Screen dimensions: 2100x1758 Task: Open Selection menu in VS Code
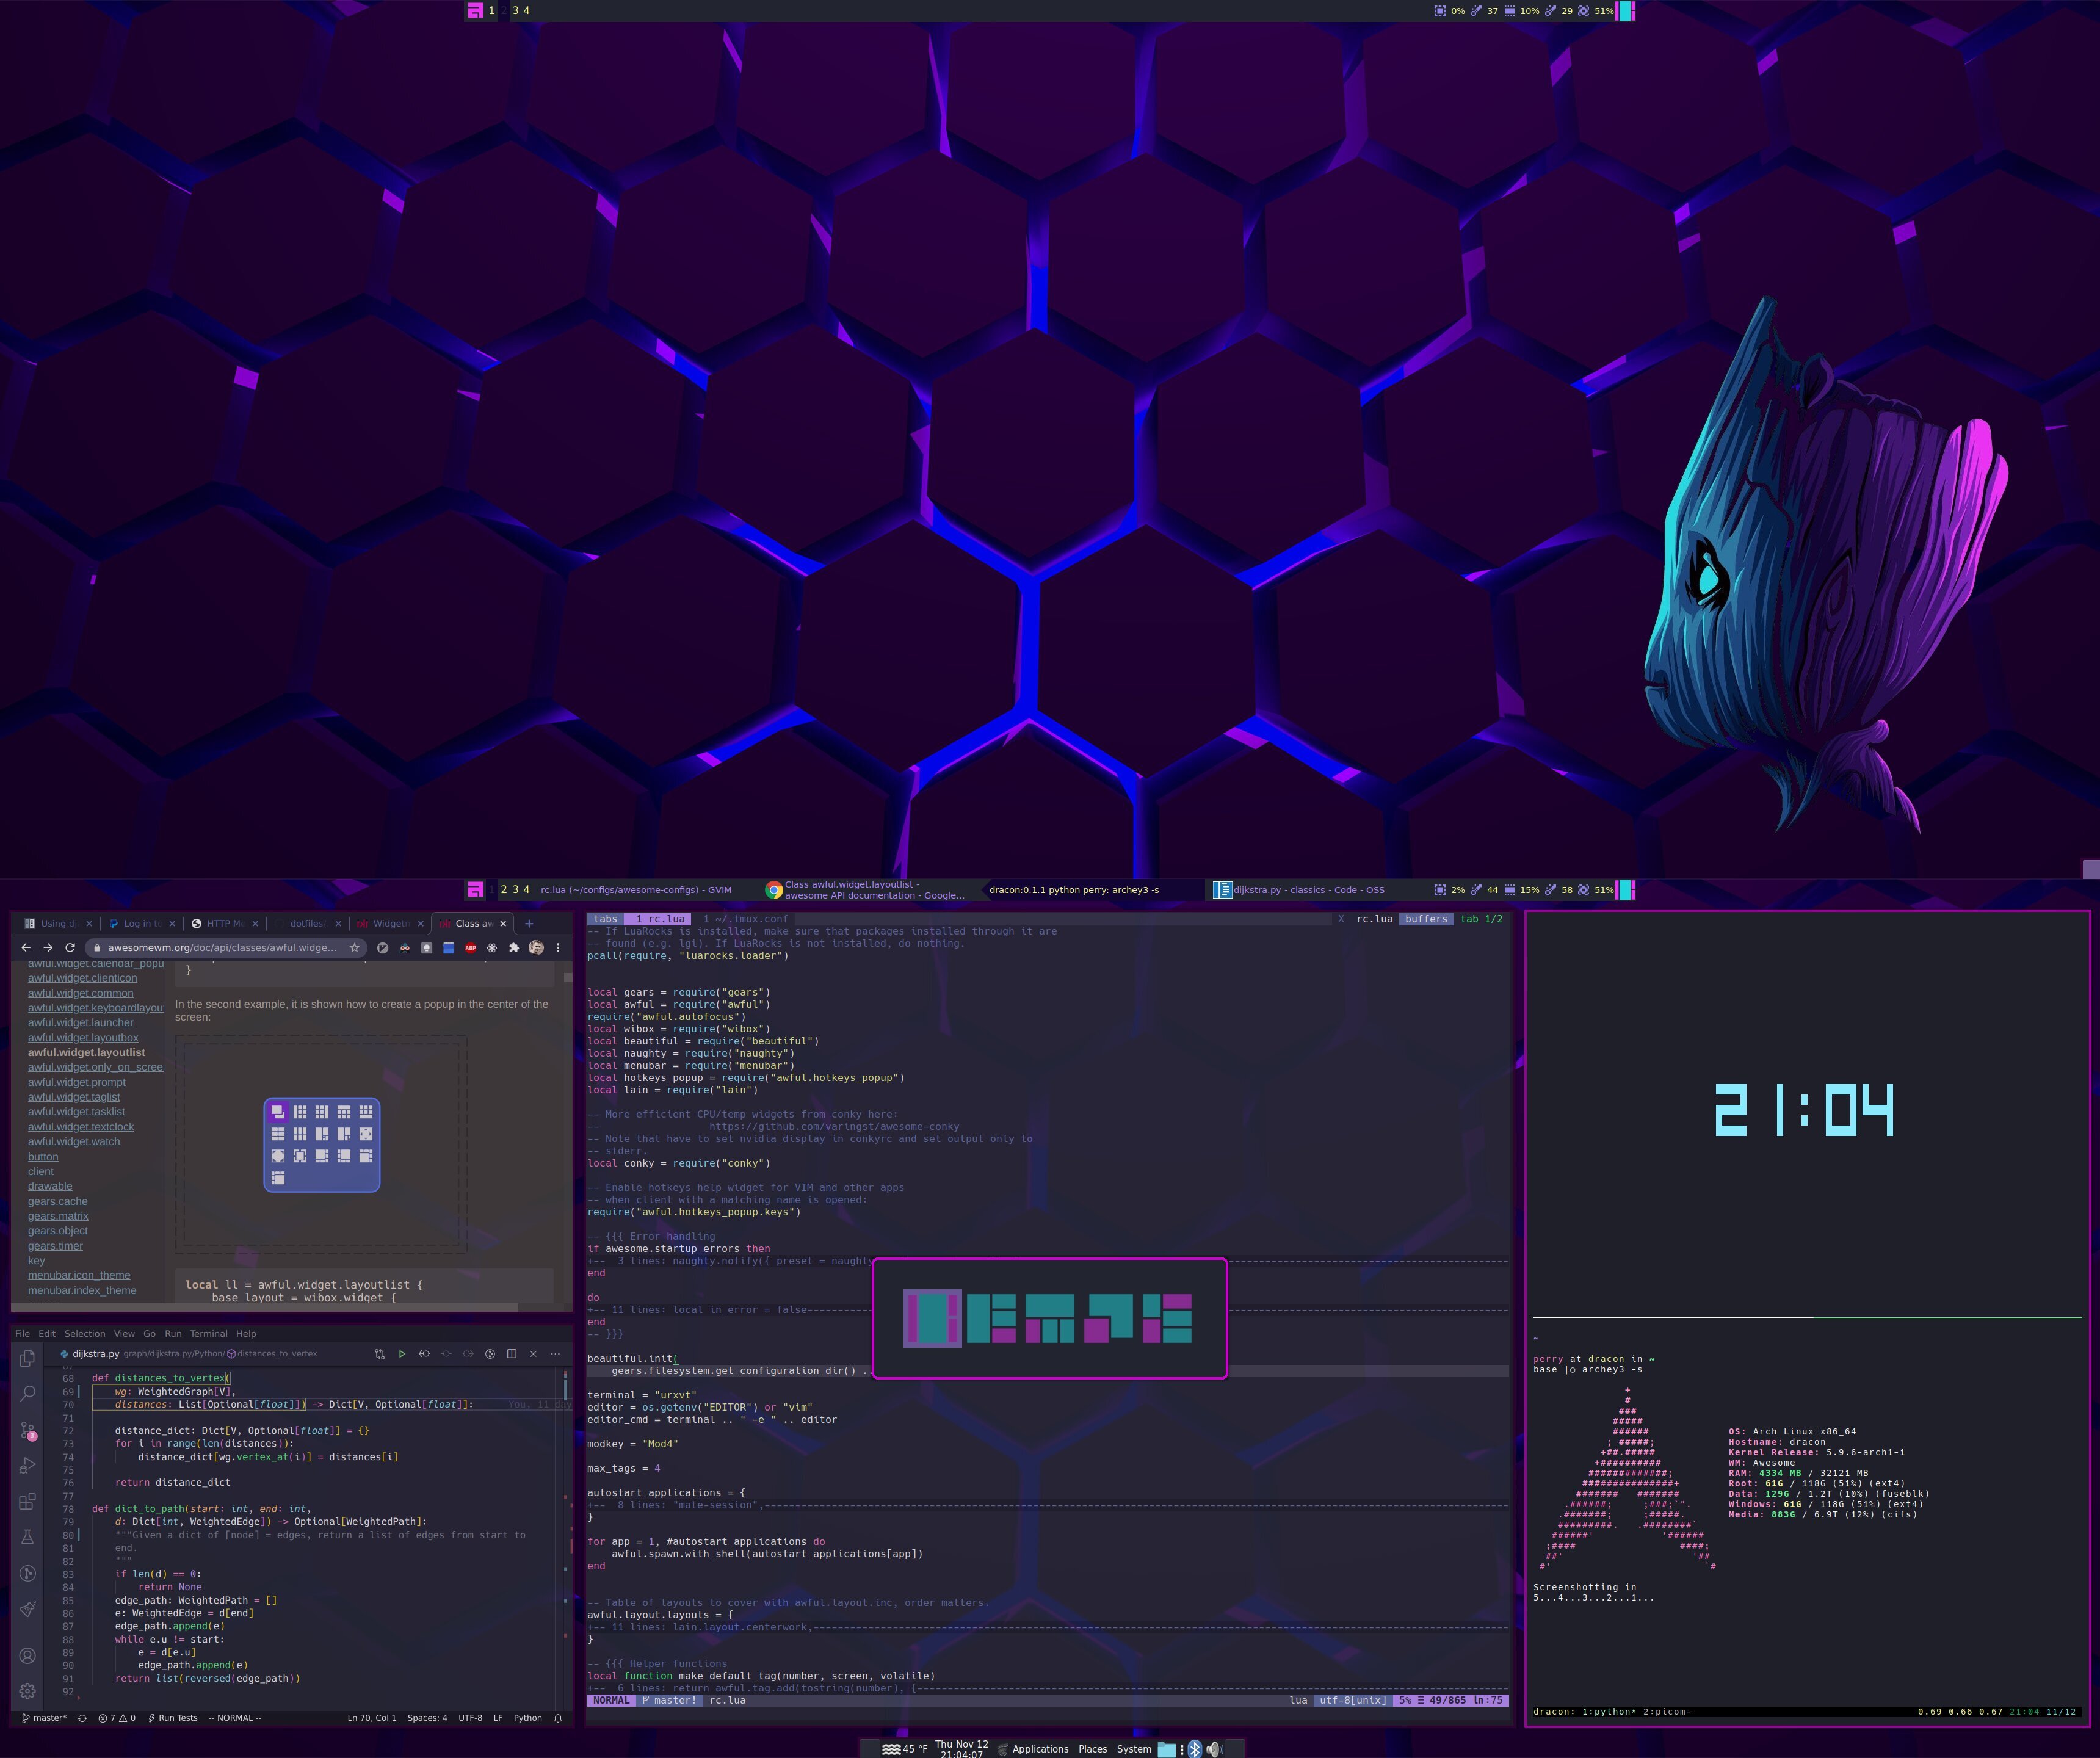(85, 1333)
